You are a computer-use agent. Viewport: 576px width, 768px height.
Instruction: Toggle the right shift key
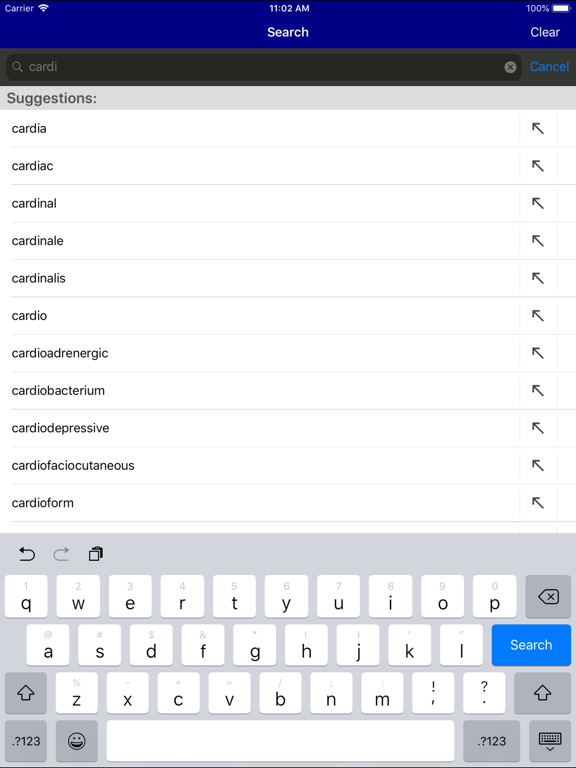click(x=543, y=693)
